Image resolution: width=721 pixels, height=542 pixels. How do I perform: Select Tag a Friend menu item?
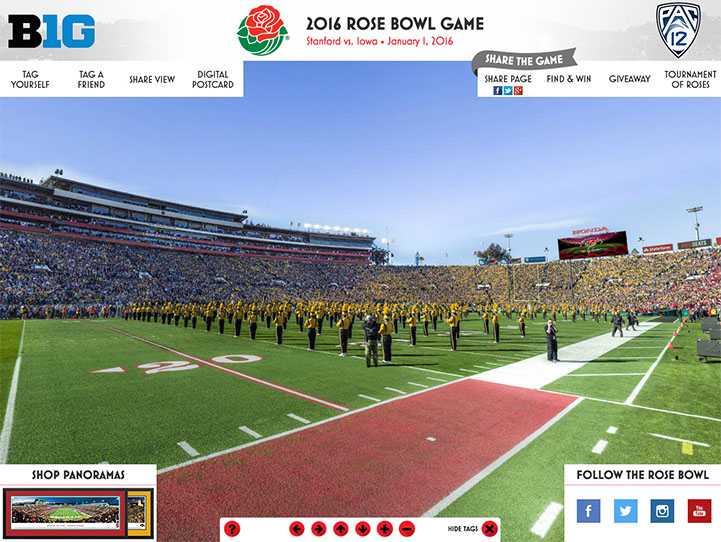coord(91,80)
